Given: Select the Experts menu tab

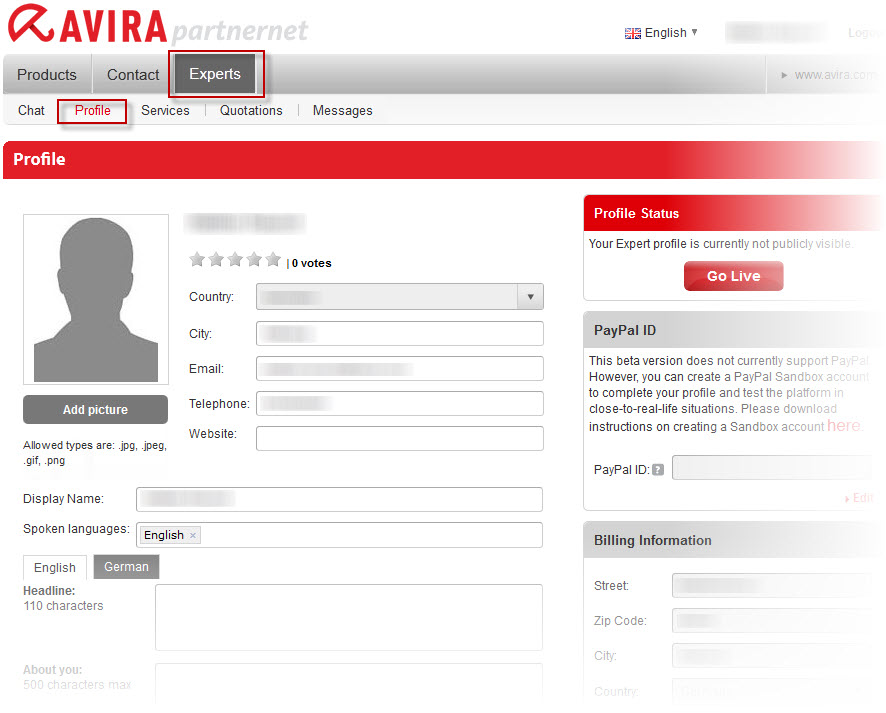Looking at the screenshot, I should [215, 74].
